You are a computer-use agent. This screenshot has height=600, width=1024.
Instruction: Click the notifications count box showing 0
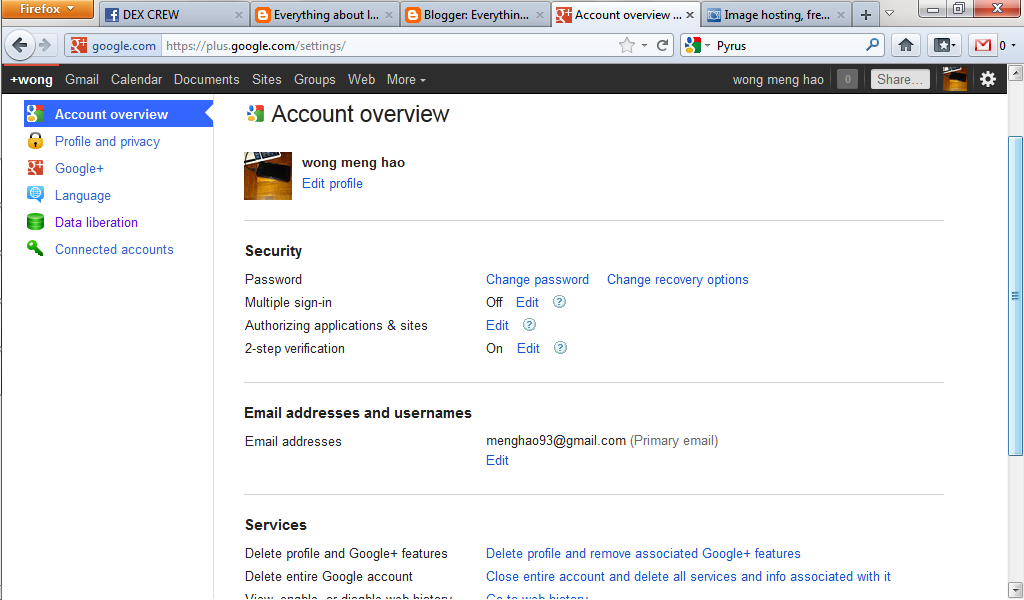[x=848, y=79]
